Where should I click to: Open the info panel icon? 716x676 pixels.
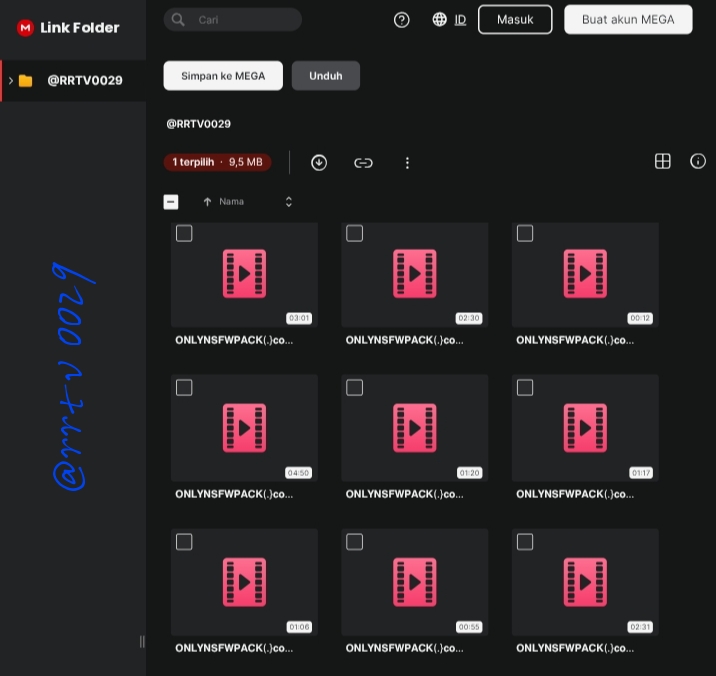(698, 161)
